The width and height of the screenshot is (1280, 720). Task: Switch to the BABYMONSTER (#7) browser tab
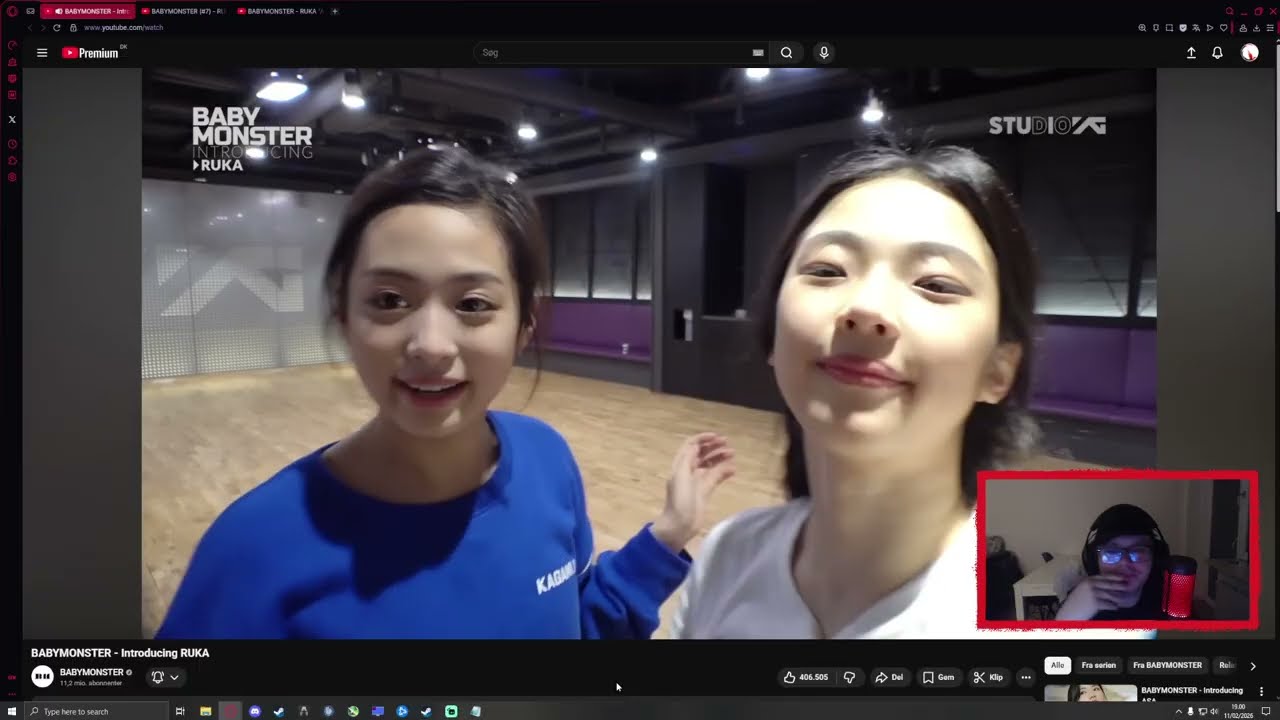pyautogui.click(x=182, y=11)
